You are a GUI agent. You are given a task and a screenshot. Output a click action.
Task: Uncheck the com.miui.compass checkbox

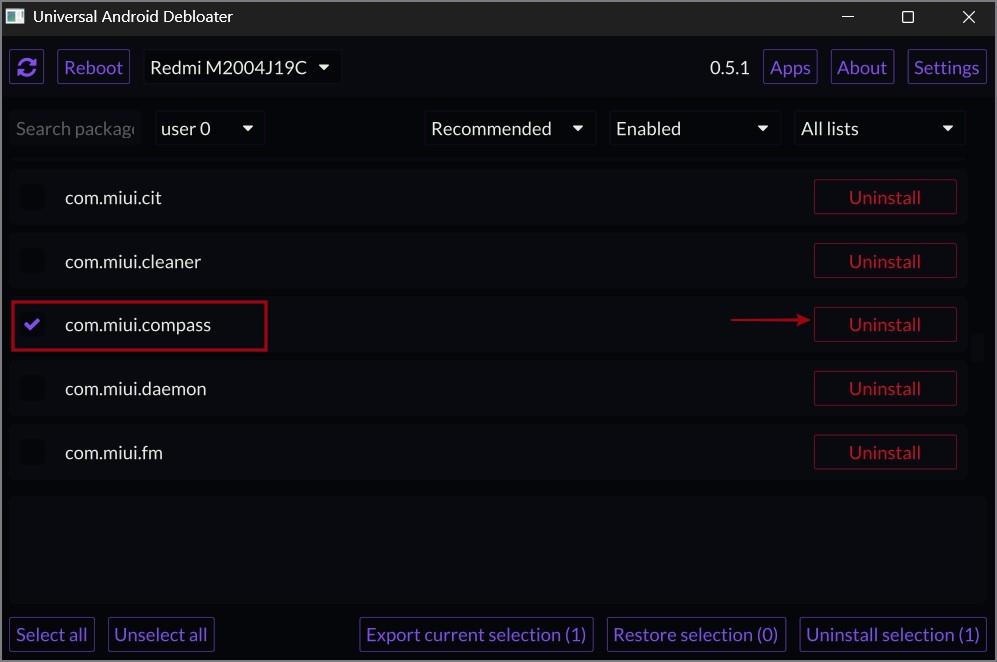point(32,325)
